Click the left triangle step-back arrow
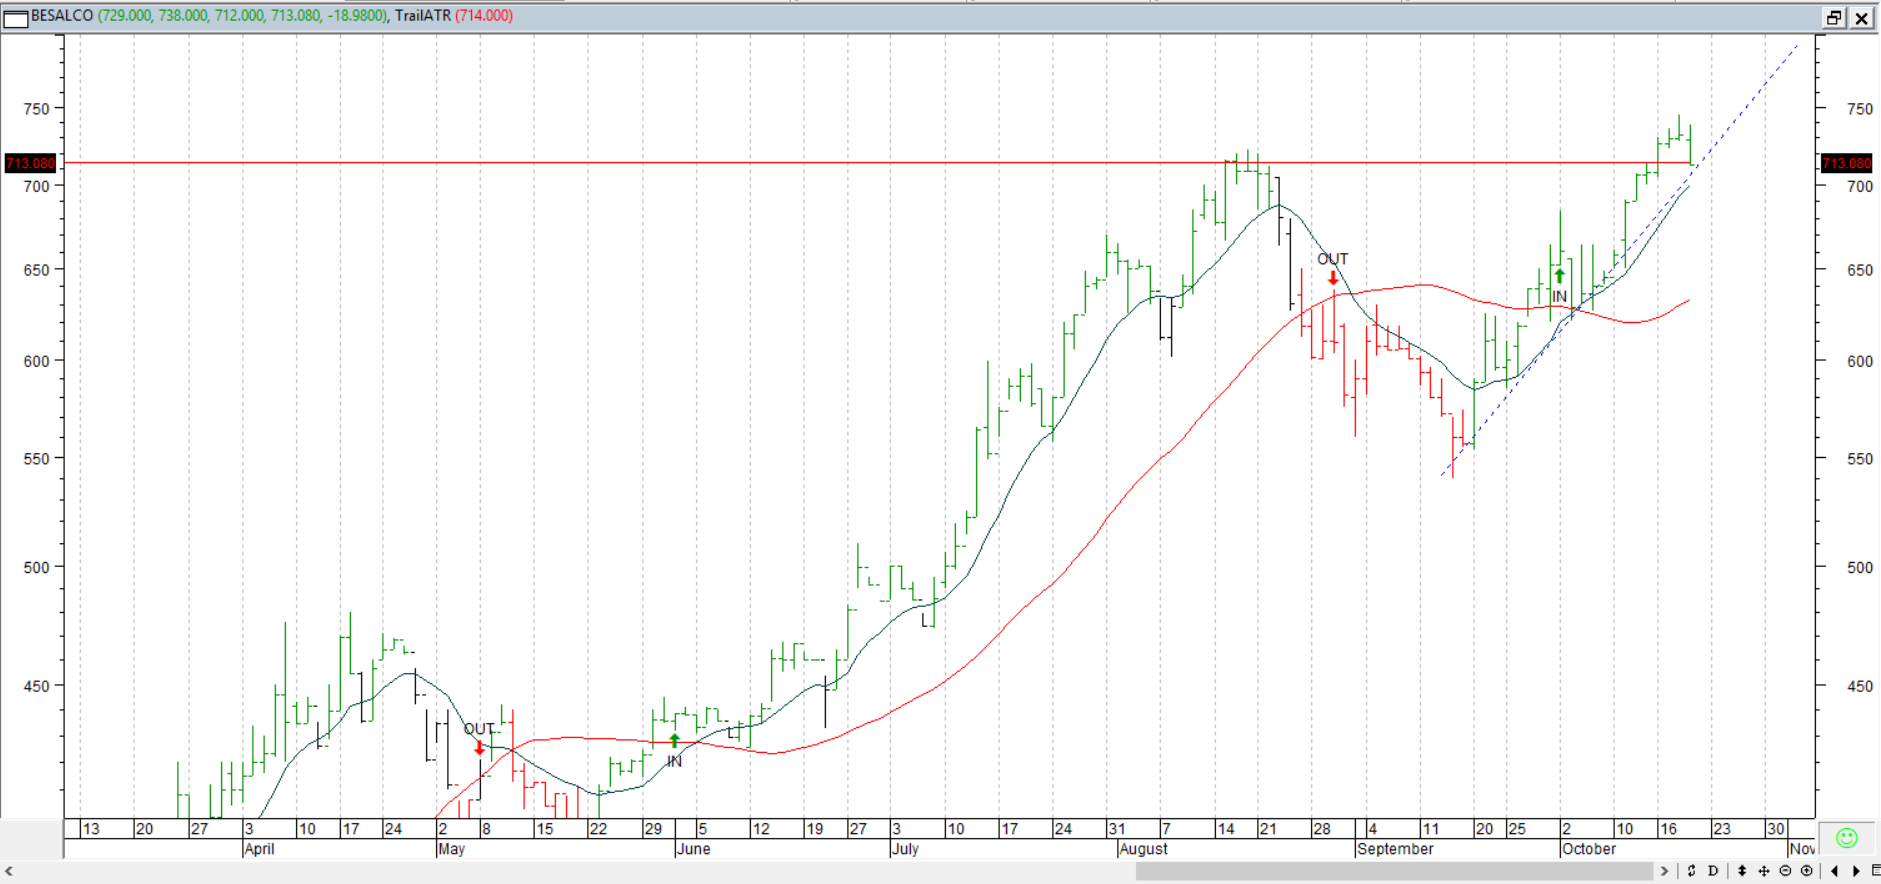 point(1834,871)
